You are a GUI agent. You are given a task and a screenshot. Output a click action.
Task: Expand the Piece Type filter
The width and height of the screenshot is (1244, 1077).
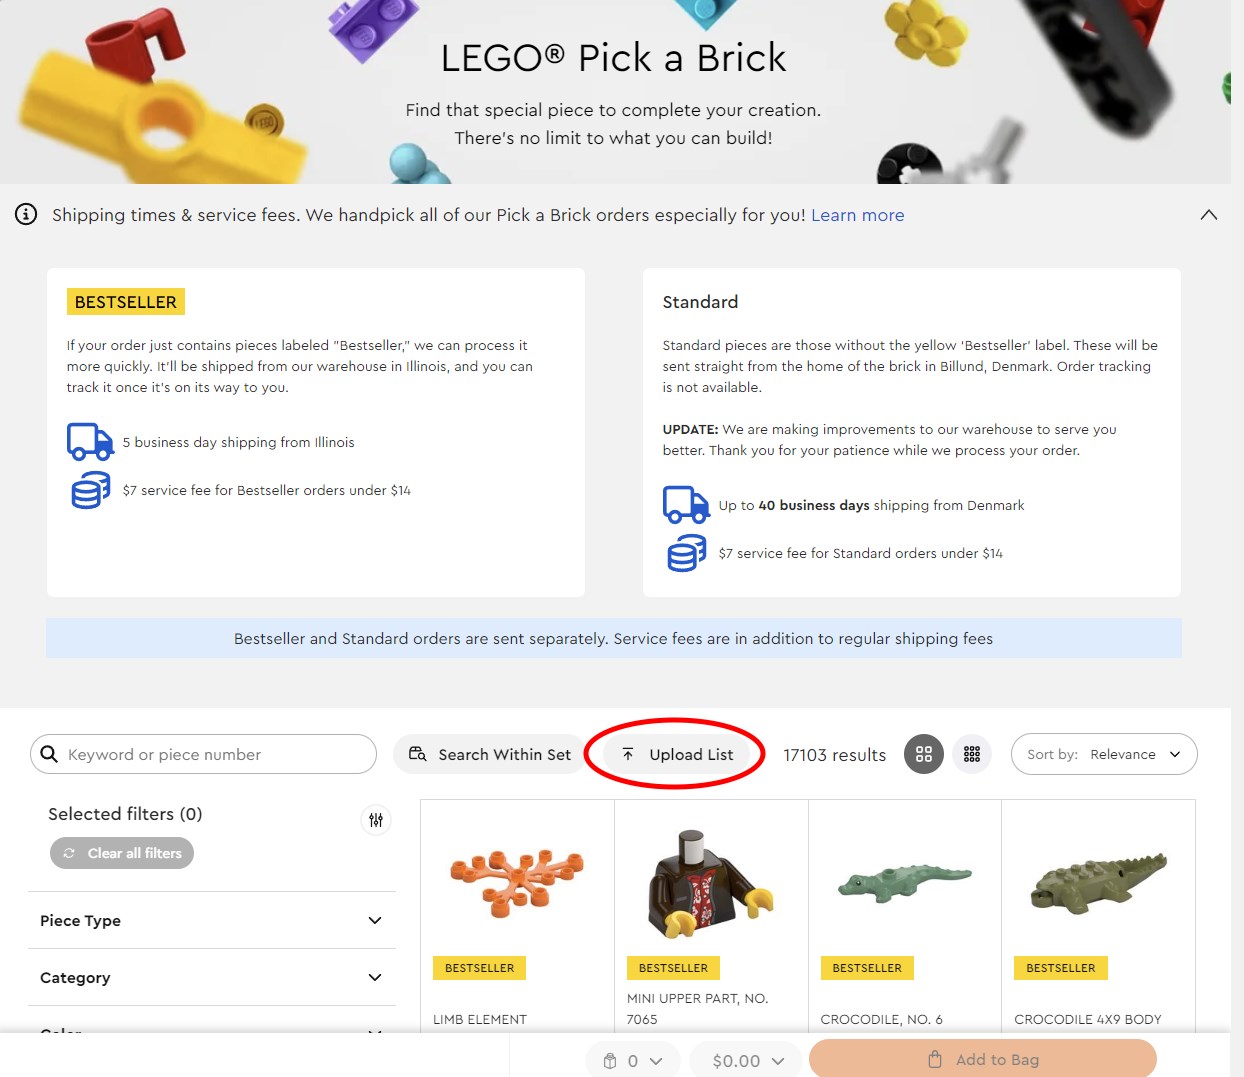(212, 920)
